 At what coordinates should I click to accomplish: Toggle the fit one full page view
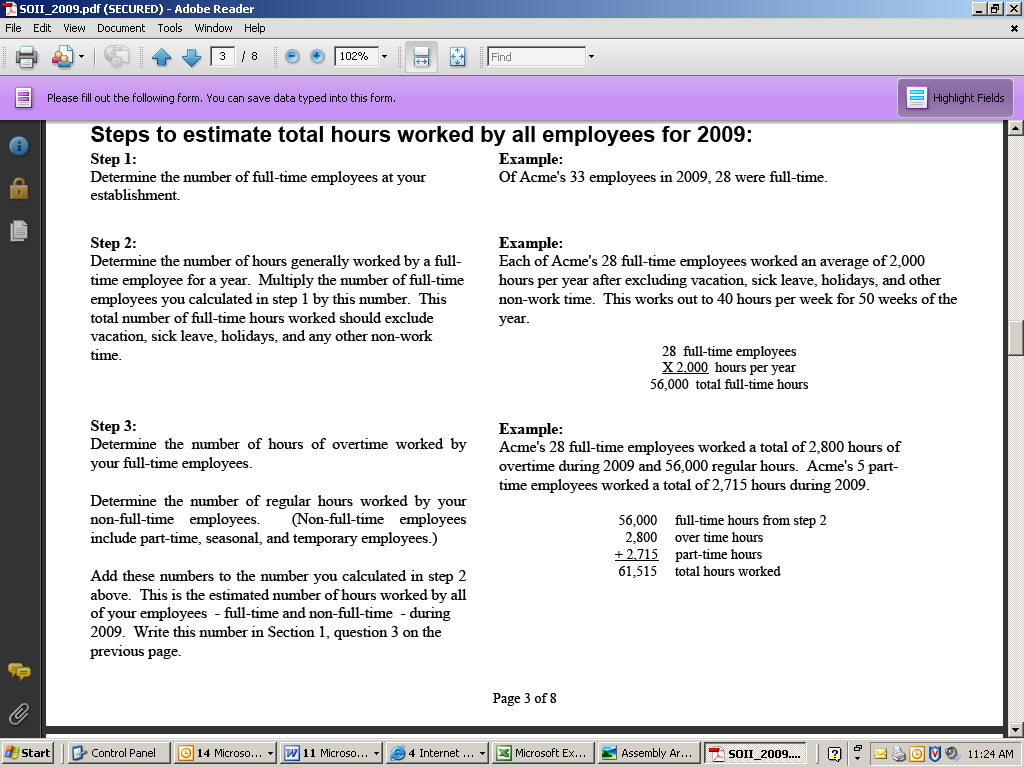point(457,57)
